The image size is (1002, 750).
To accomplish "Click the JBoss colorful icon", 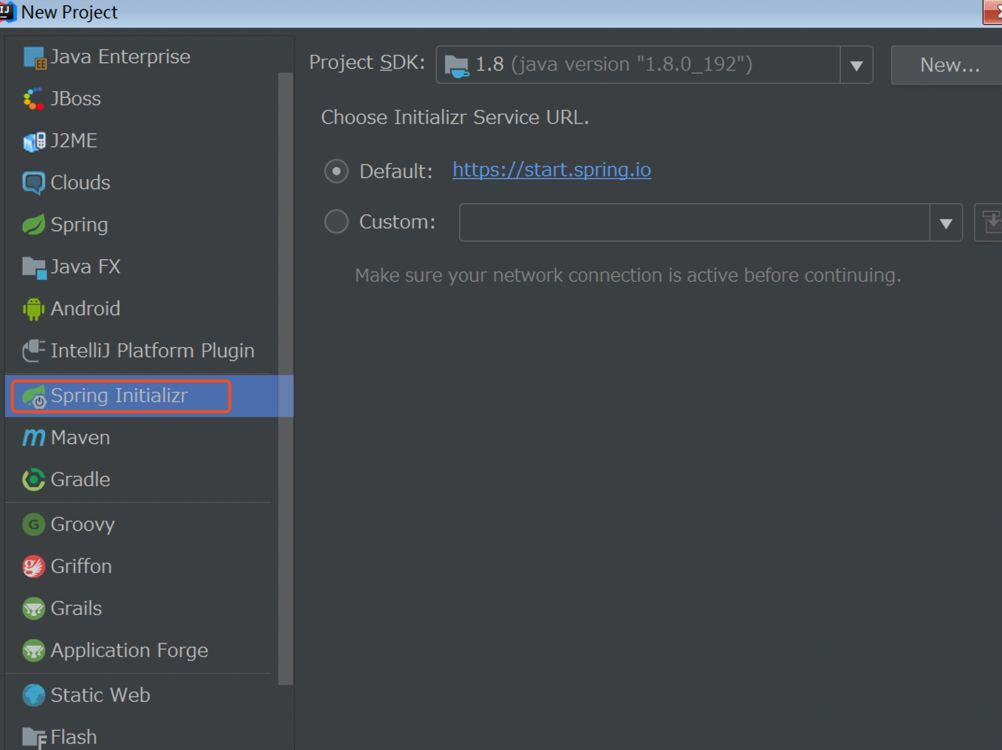I will 34,99.
